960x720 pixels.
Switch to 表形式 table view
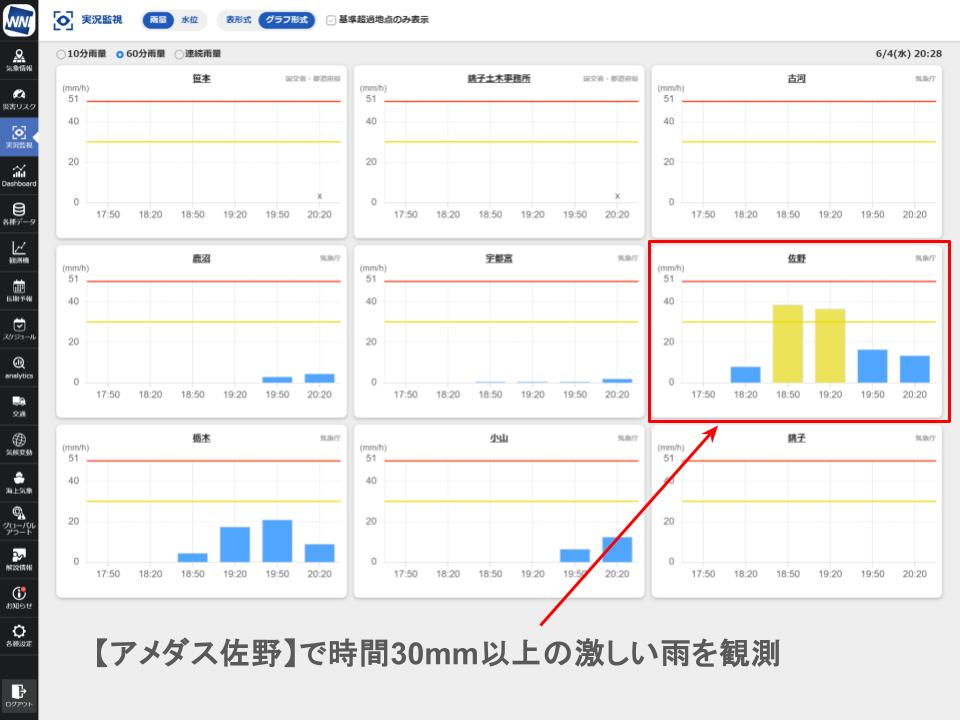[238, 20]
